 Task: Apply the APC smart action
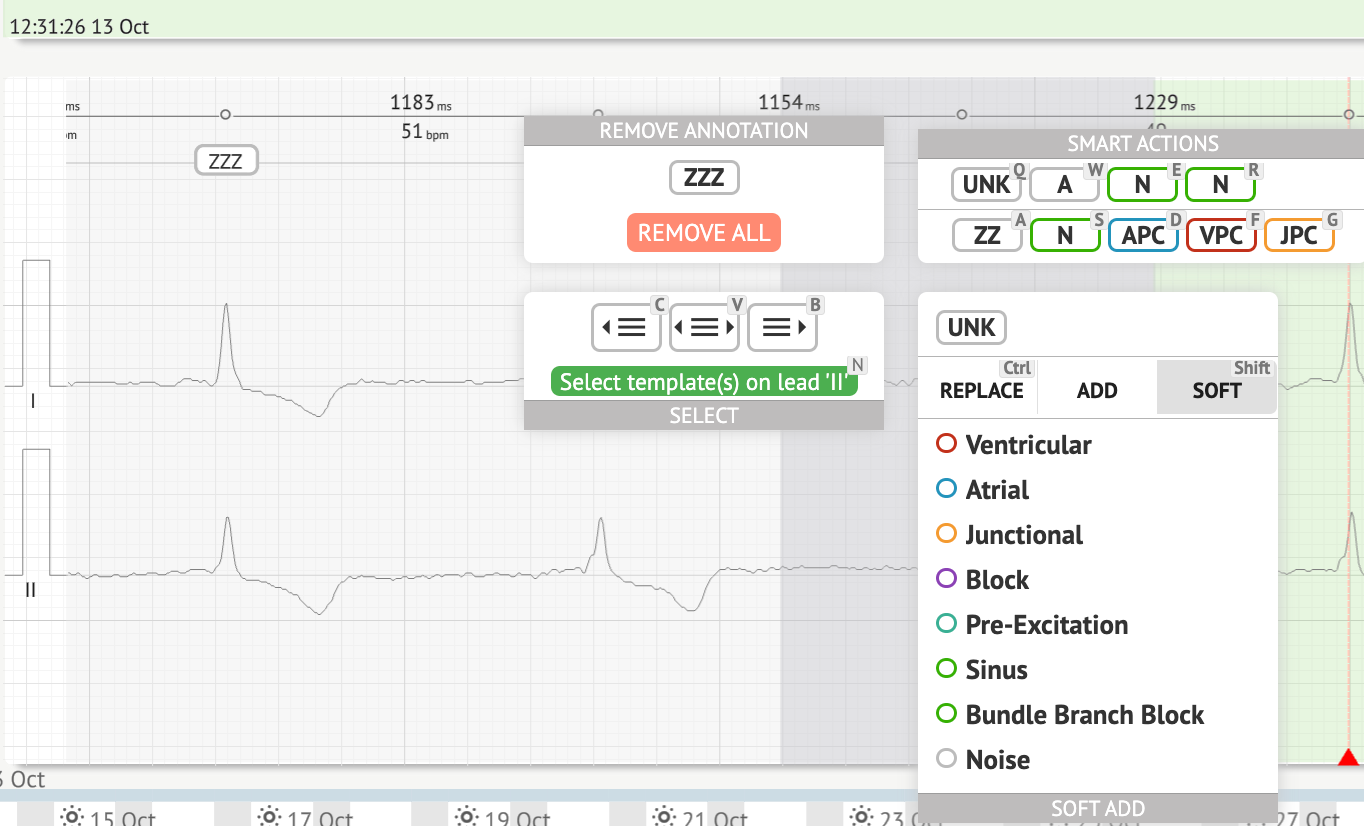pos(1143,235)
